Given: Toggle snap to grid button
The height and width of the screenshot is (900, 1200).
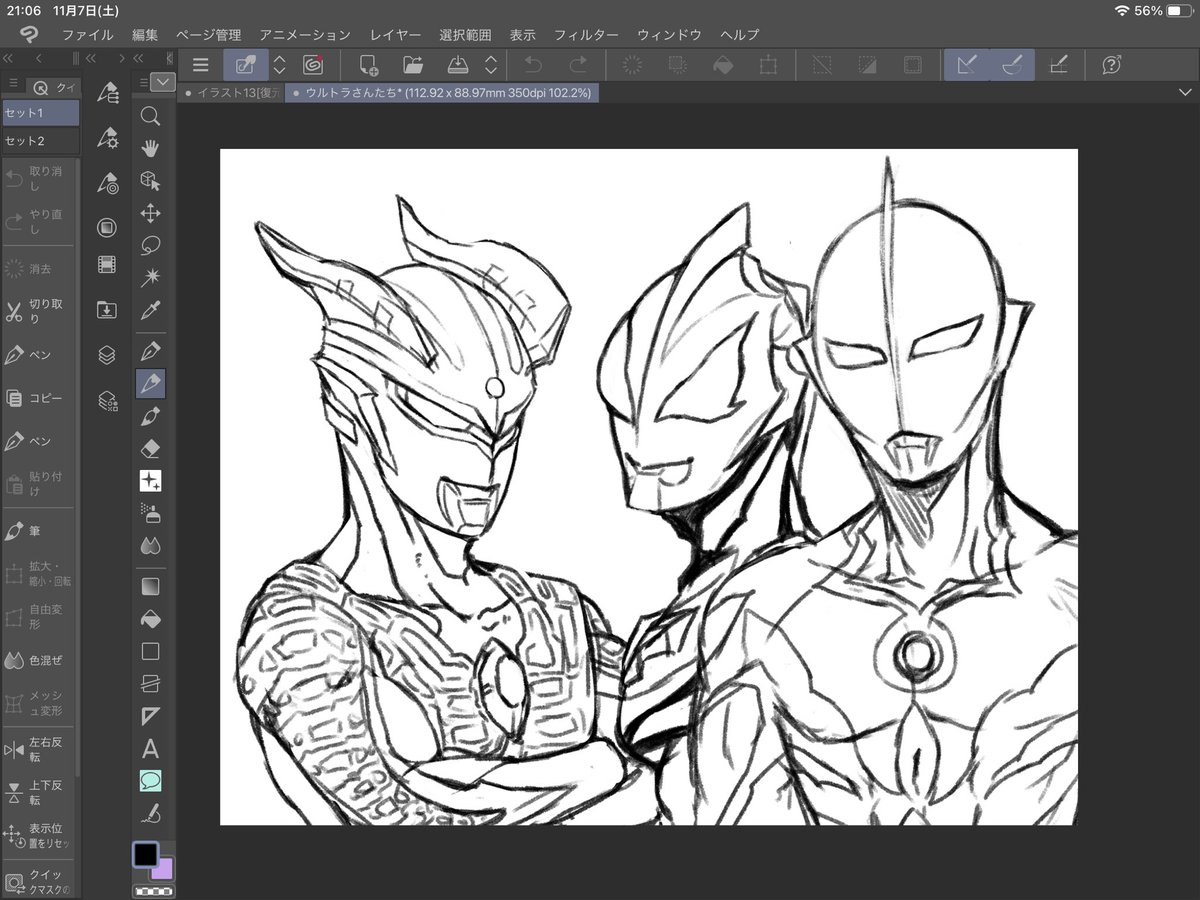Looking at the screenshot, I should click(1057, 65).
